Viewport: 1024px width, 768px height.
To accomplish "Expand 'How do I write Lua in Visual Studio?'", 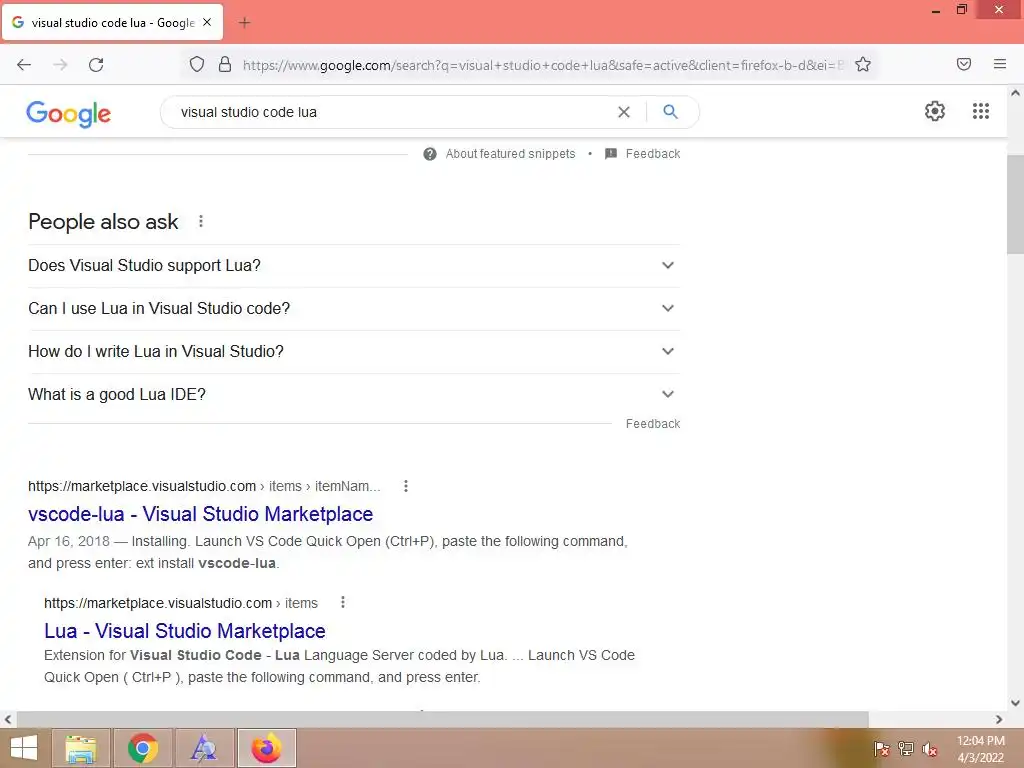I will tap(354, 351).
